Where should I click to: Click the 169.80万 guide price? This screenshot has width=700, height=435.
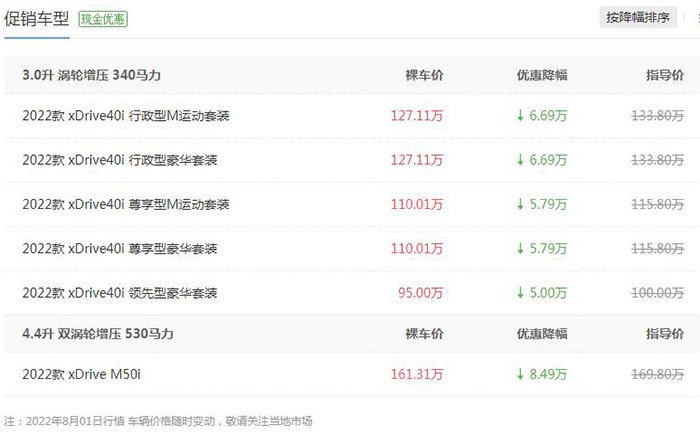pos(658,374)
